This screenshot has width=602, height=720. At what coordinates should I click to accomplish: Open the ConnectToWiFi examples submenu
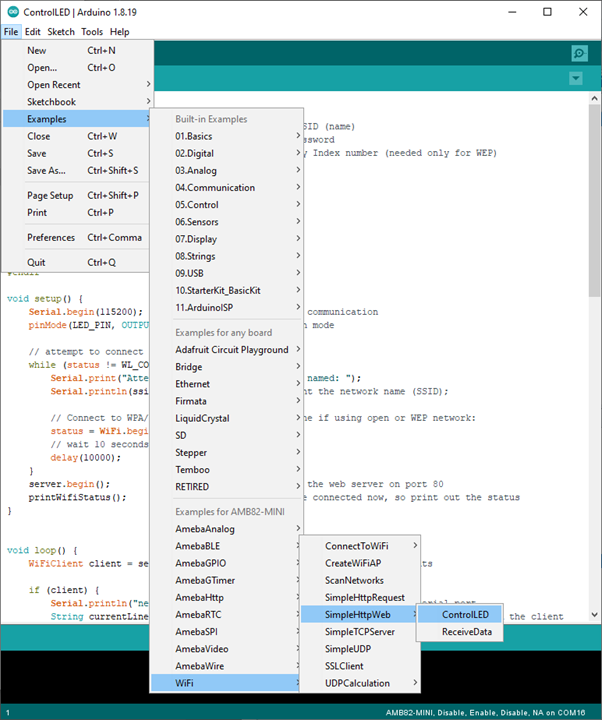356,546
